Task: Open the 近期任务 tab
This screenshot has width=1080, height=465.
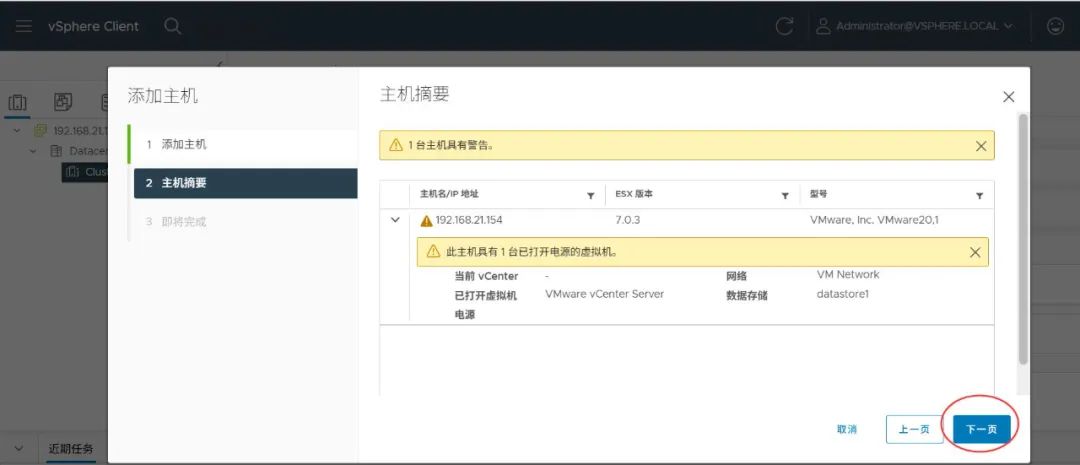Action: [x=70, y=448]
